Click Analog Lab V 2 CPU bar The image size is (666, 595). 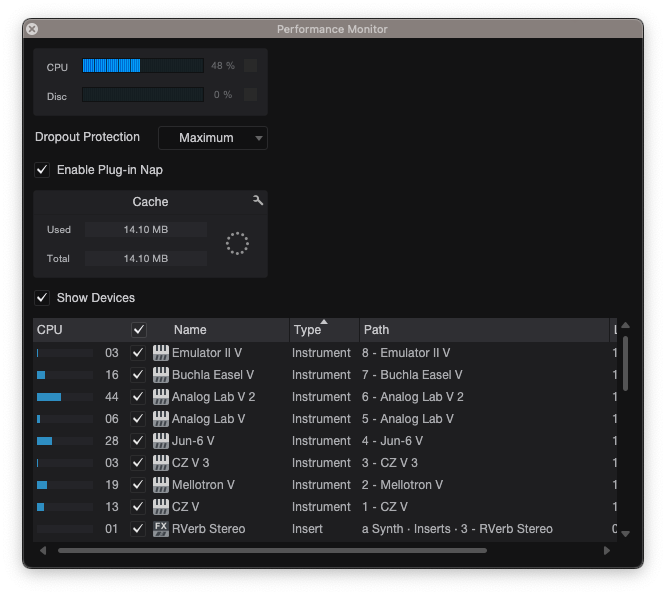(65, 397)
